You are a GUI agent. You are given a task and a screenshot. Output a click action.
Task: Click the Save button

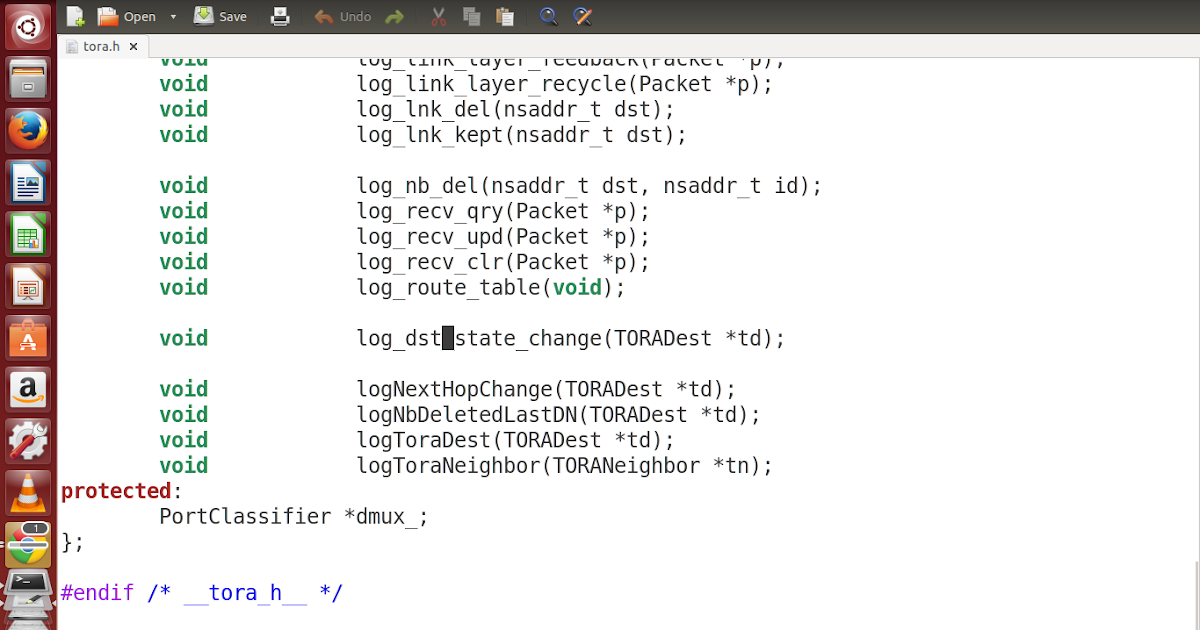(x=220, y=16)
